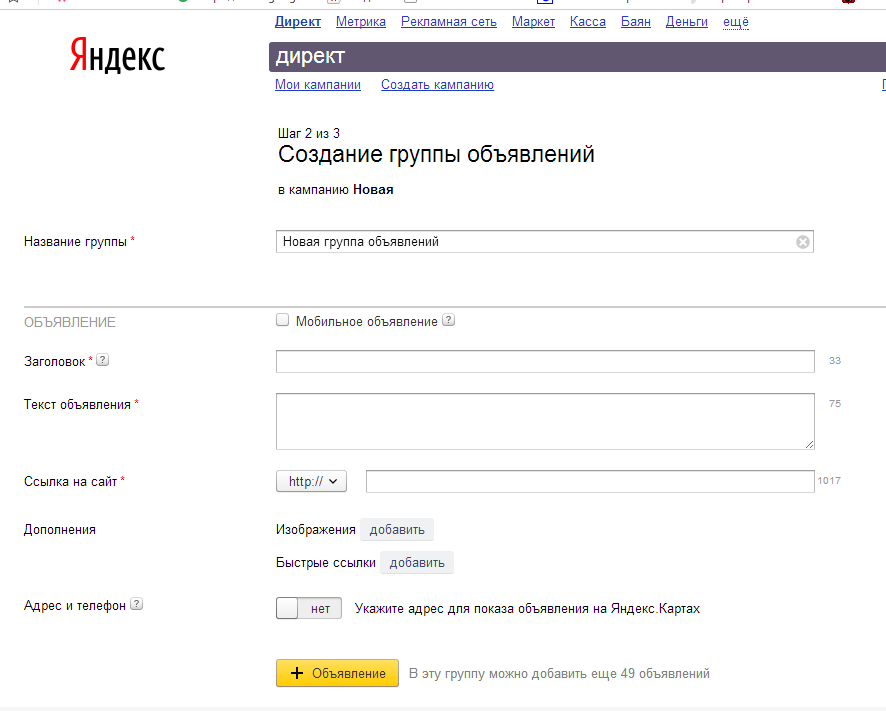This screenshot has width=886, height=711.
Task: Enable the Мобильное объявление checkbox
Action: click(x=283, y=320)
